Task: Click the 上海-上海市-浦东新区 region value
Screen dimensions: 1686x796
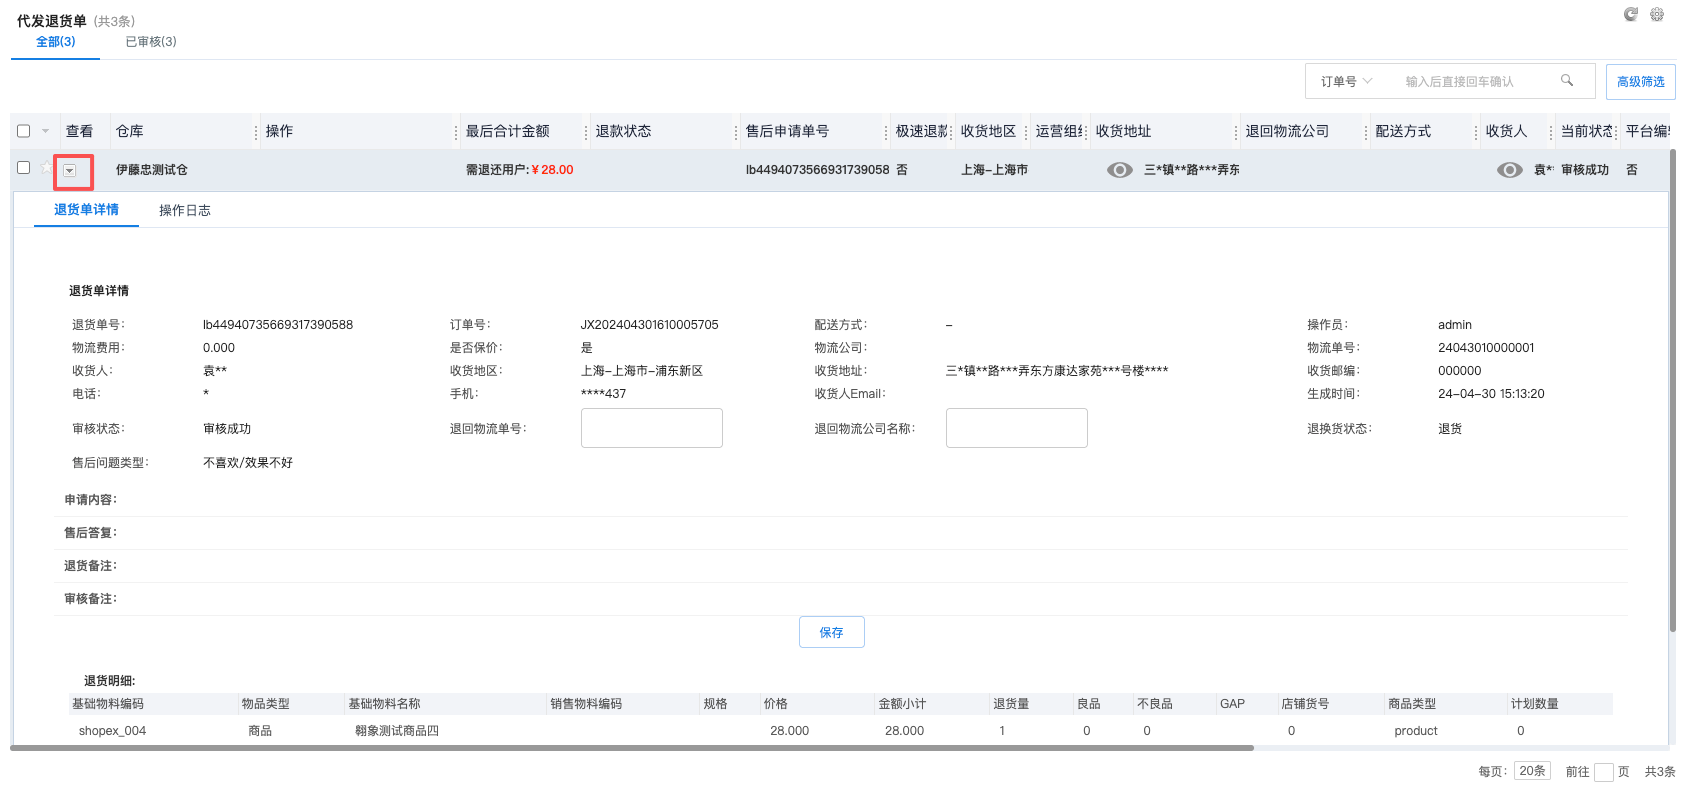Action: (642, 371)
